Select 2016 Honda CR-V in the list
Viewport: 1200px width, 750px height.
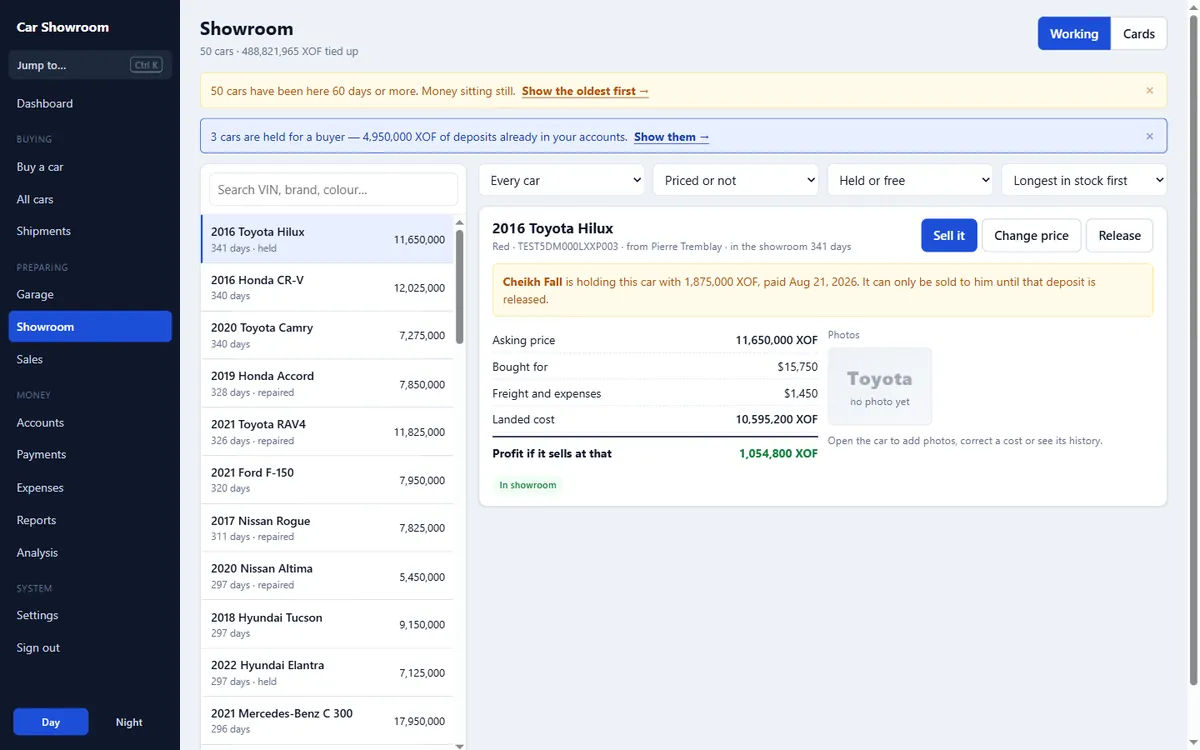[327, 287]
